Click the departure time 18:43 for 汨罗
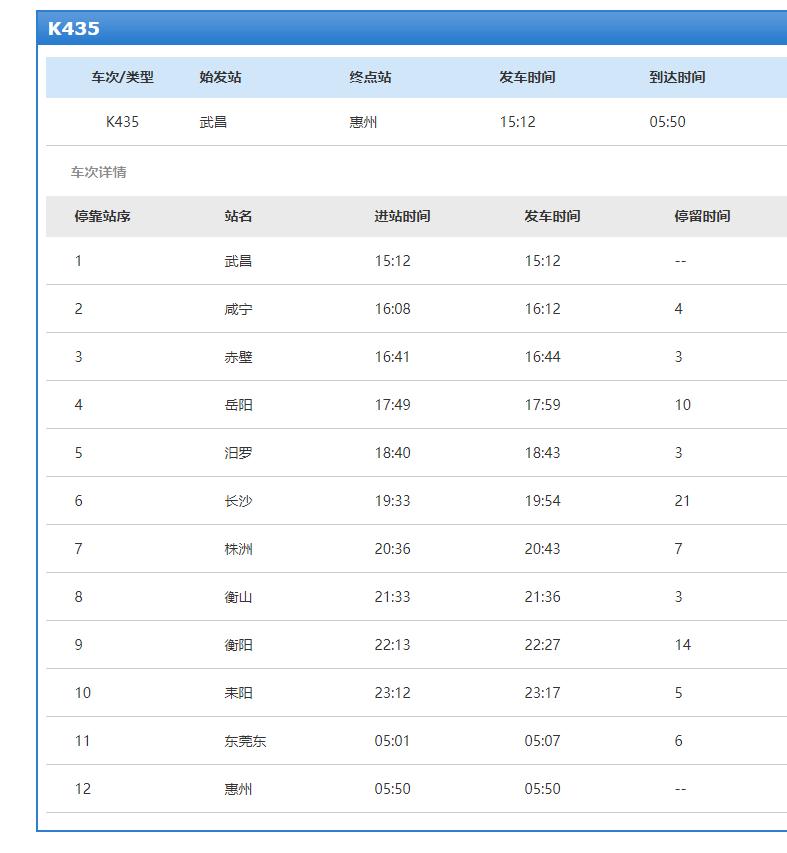The image size is (787, 853). [x=542, y=453]
